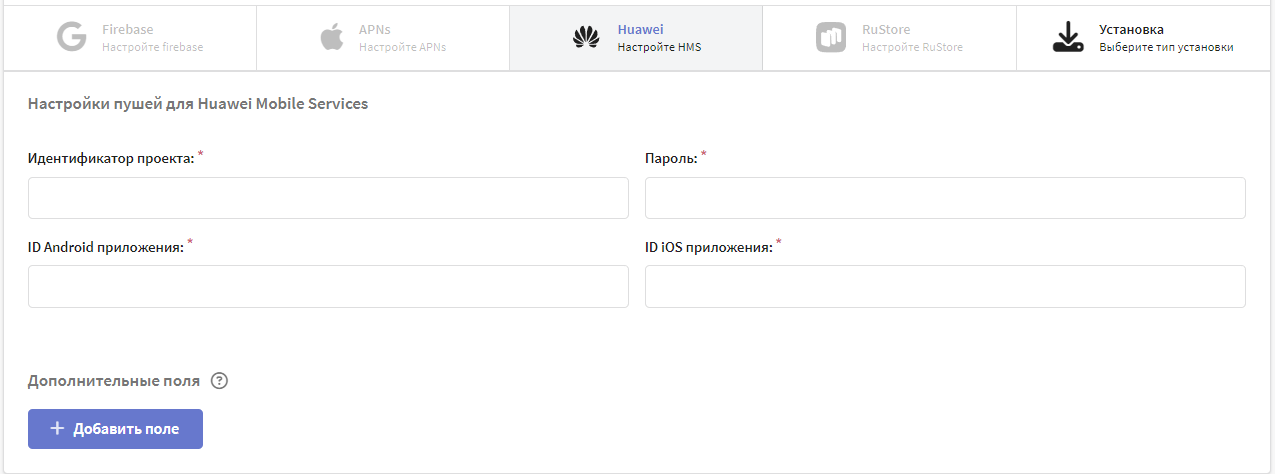The width and height of the screenshot is (1275, 474).
Task: Click the Установка download icon
Action: click(1069, 38)
